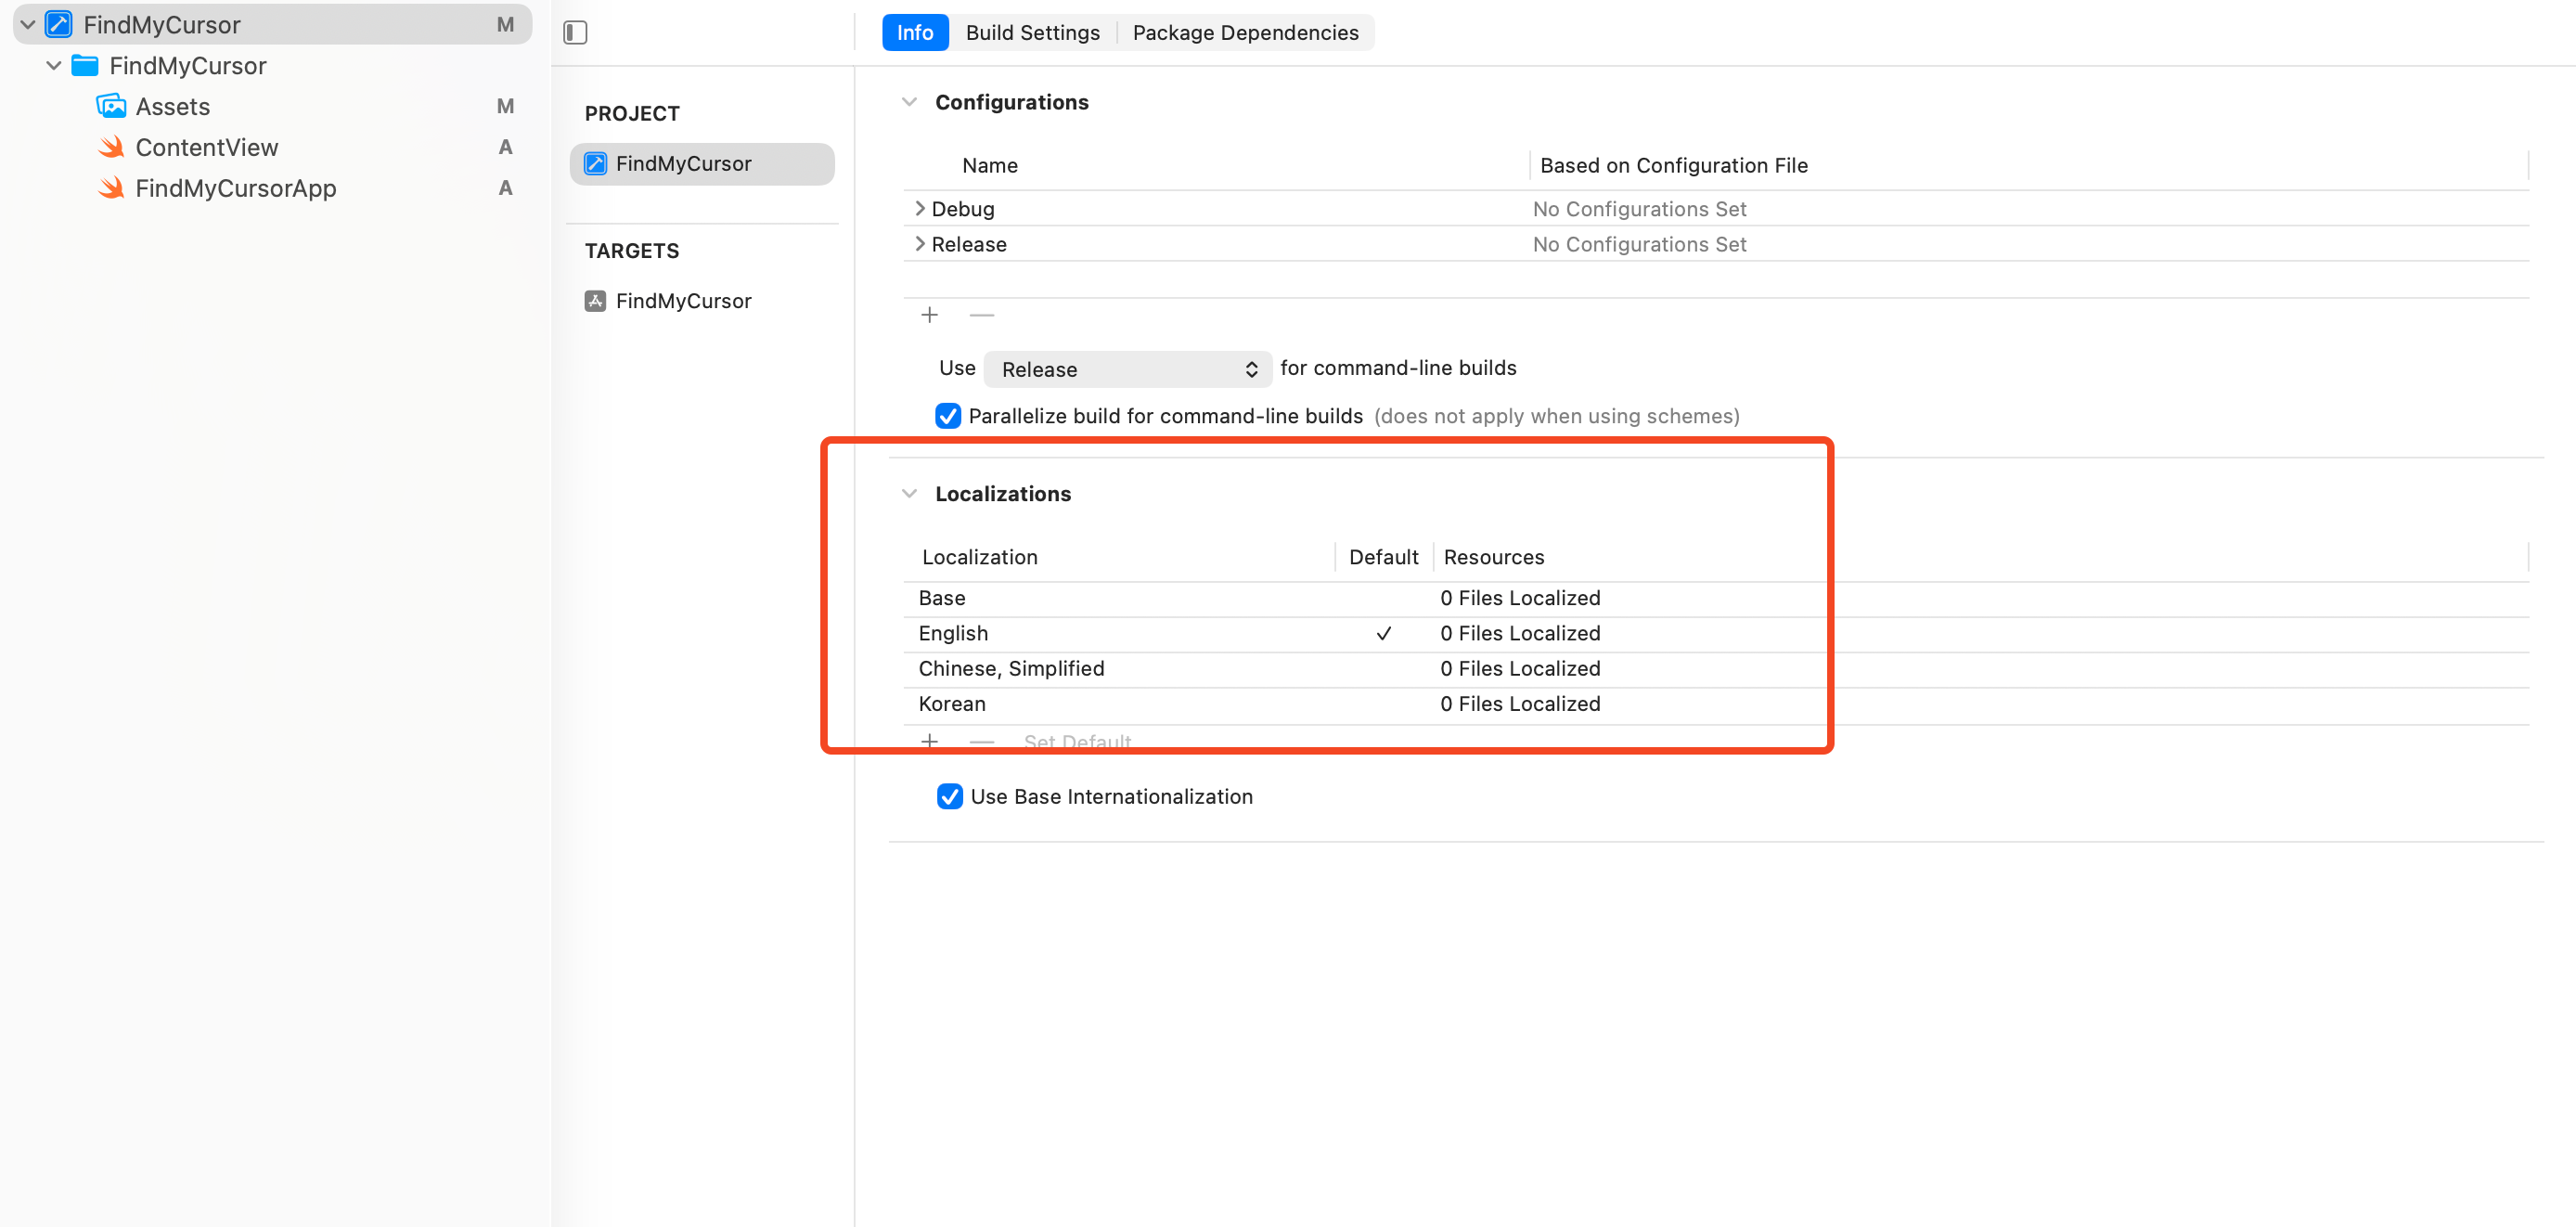Click the blue FindMyCursor group folder icon
The width and height of the screenshot is (2576, 1227).
[x=85, y=66]
